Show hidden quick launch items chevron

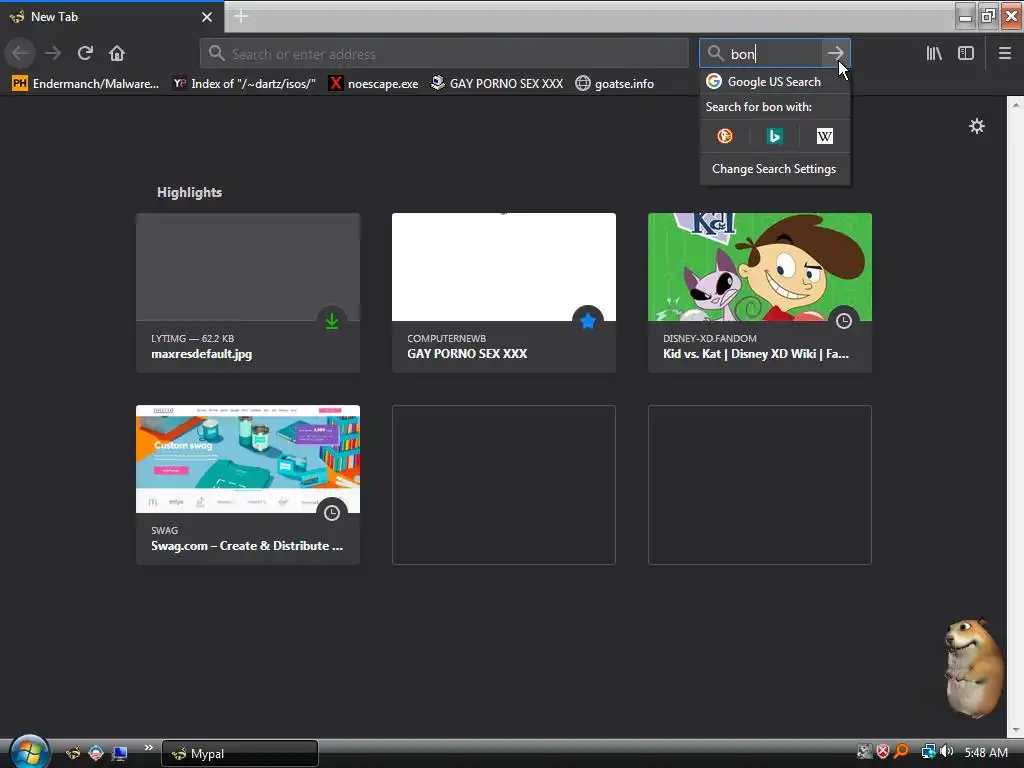[149, 748]
